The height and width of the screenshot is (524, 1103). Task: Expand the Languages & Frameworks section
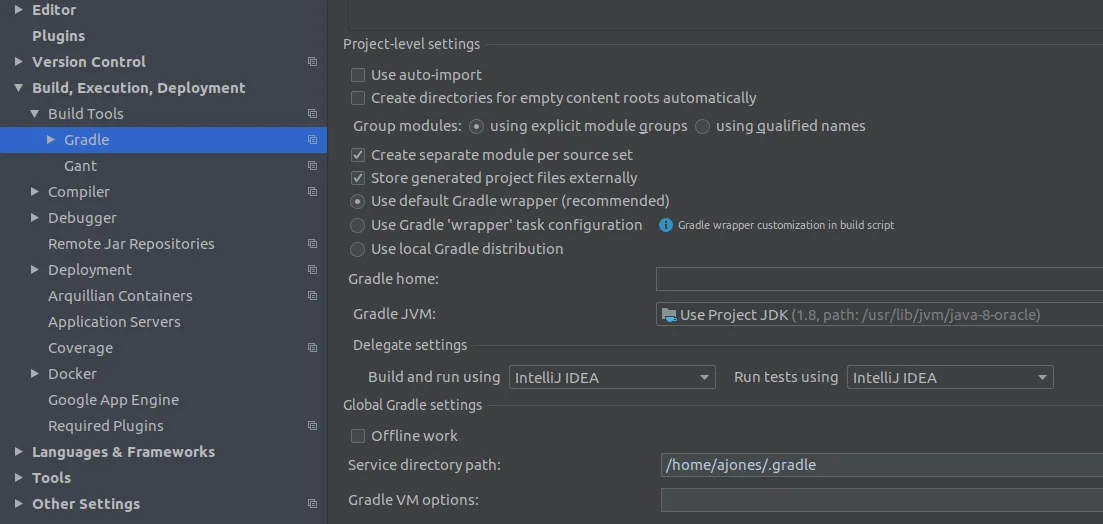tap(19, 452)
